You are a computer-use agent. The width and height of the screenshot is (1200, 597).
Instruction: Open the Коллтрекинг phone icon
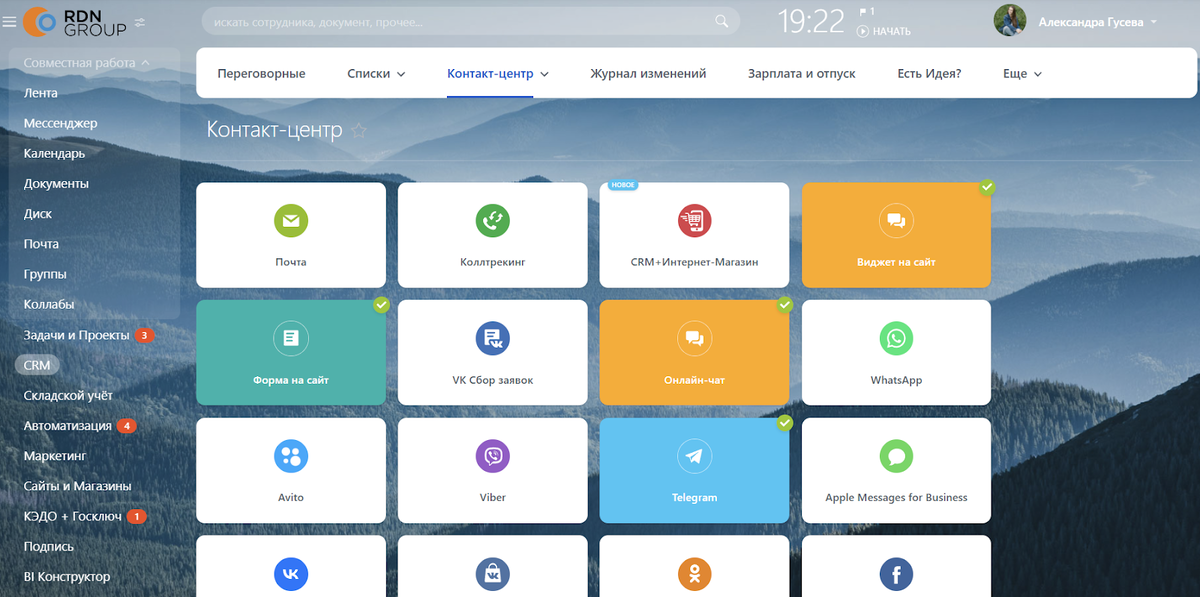[x=493, y=220]
